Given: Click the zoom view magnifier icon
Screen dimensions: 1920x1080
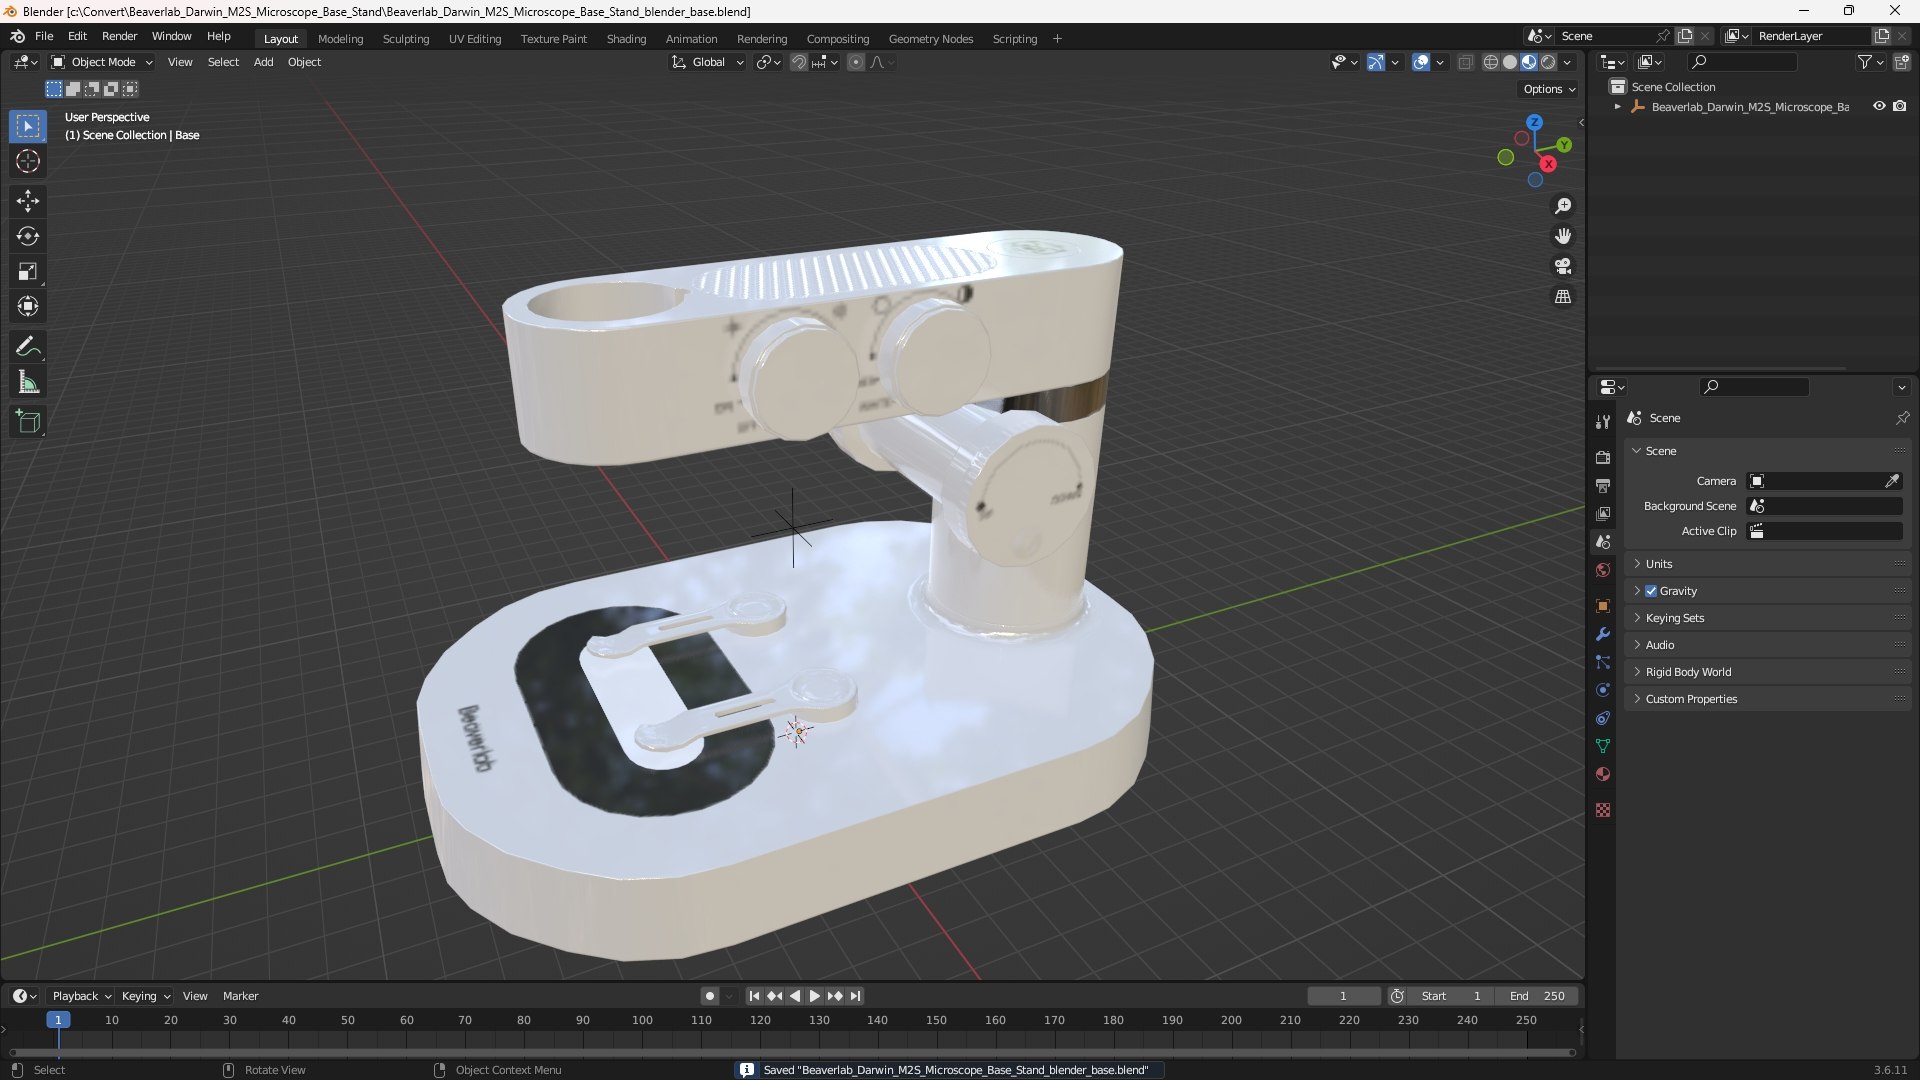Looking at the screenshot, I should (x=1563, y=206).
